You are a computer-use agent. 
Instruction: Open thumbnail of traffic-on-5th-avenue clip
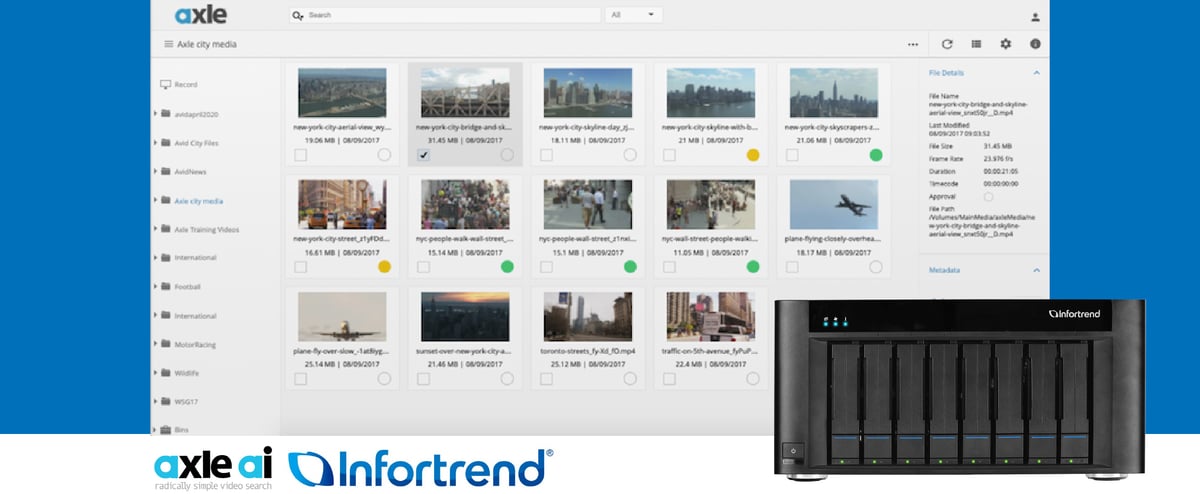coord(711,317)
